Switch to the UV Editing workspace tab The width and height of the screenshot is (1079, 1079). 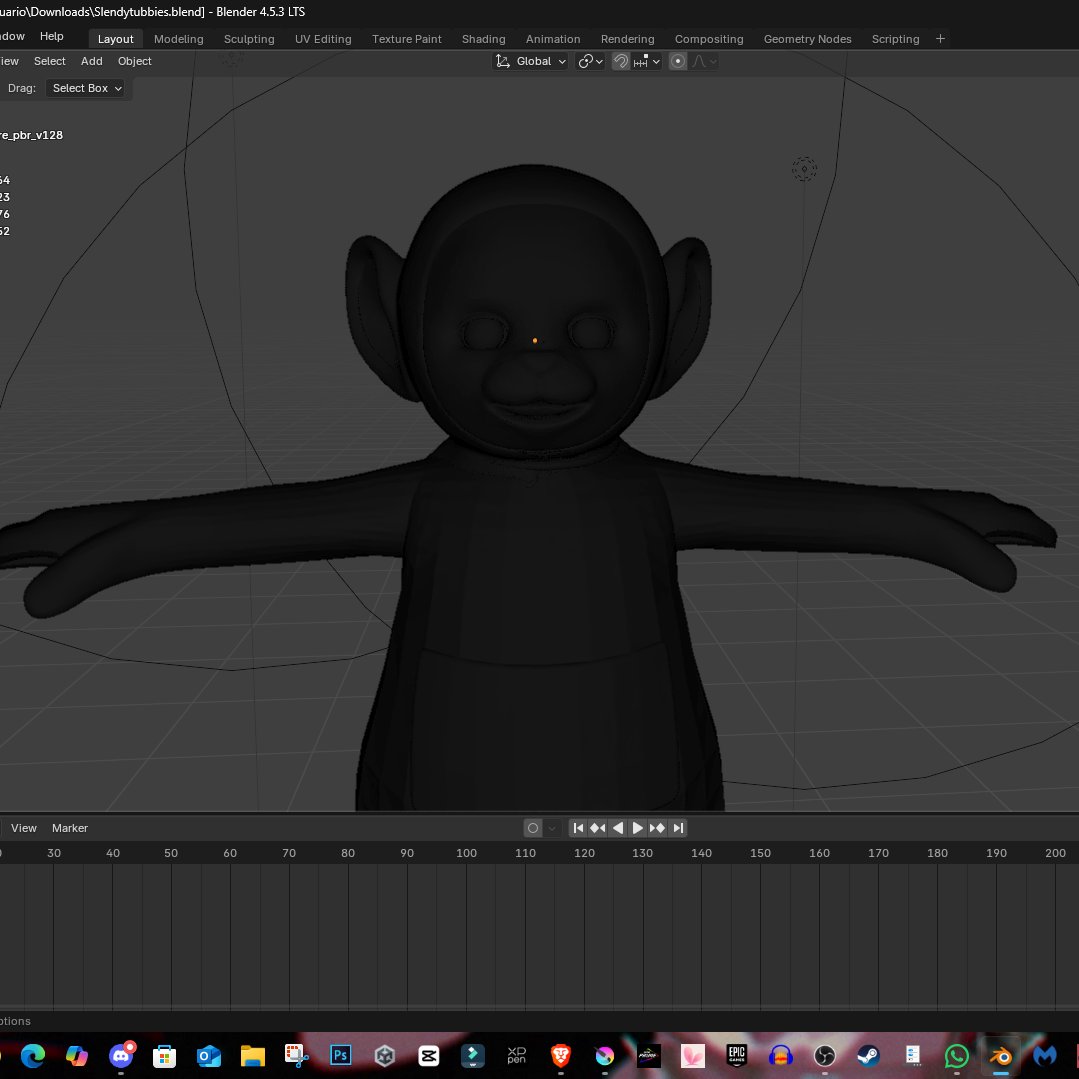[323, 39]
